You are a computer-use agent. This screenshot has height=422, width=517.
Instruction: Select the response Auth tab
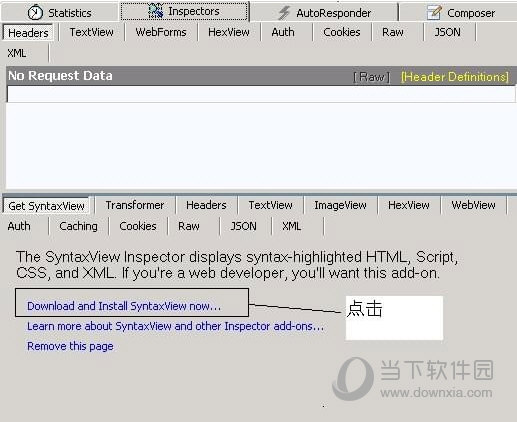[x=19, y=226]
